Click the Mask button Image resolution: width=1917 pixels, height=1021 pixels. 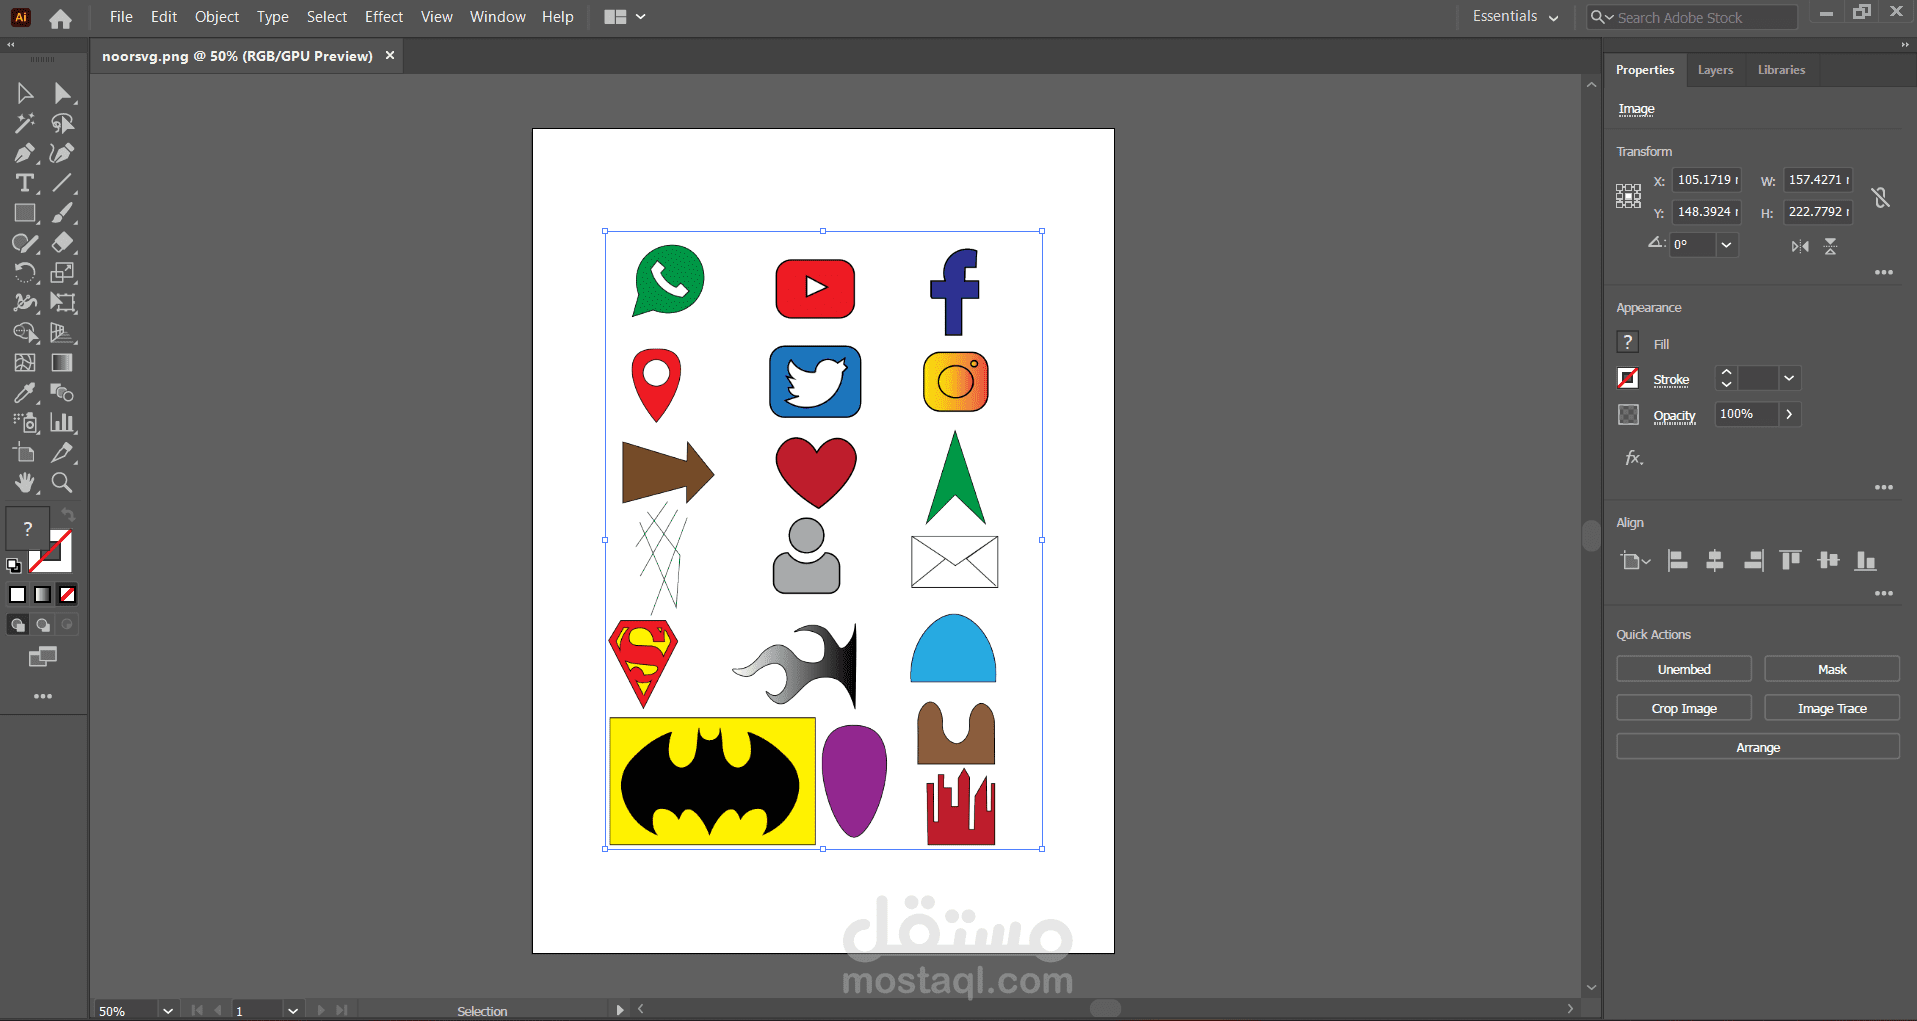1832,669
